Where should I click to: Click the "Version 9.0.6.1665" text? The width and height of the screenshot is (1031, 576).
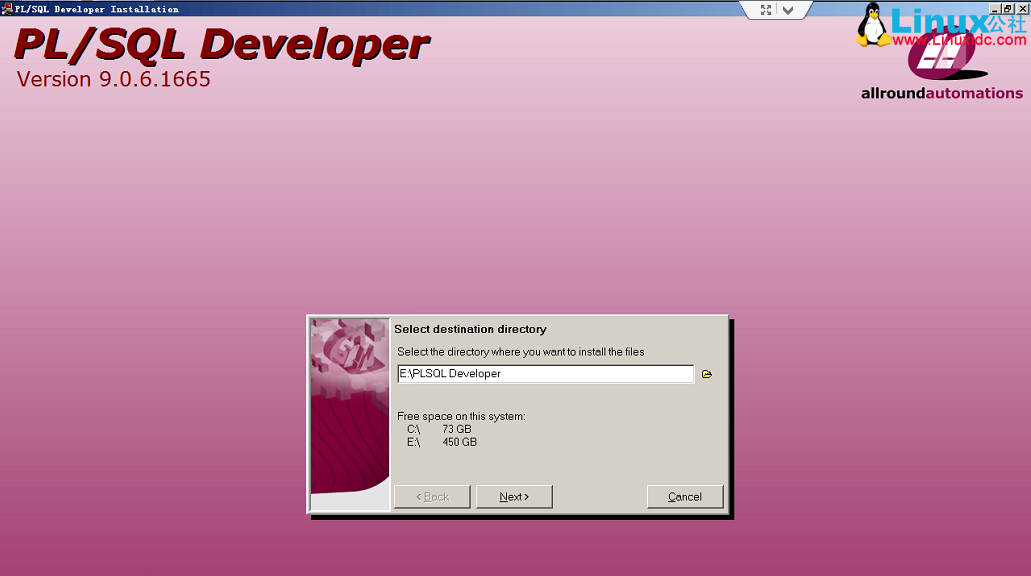point(113,79)
